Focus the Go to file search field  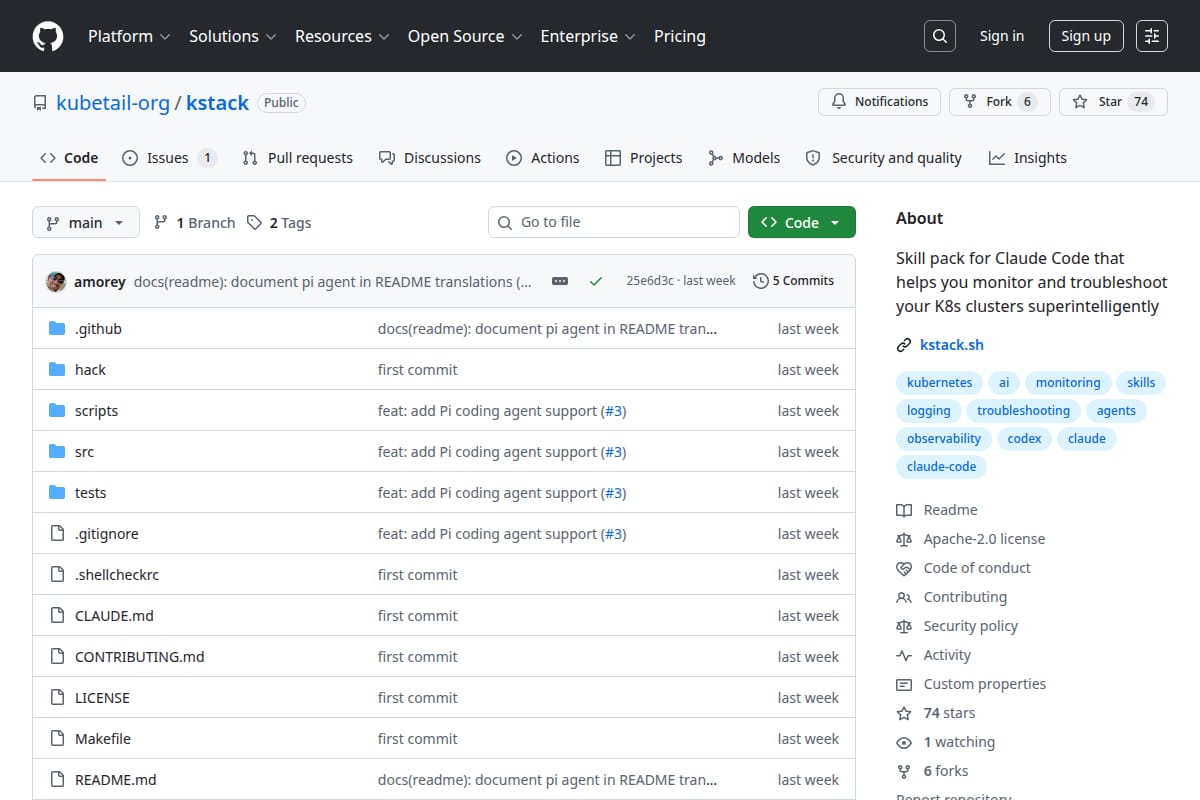(x=614, y=222)
